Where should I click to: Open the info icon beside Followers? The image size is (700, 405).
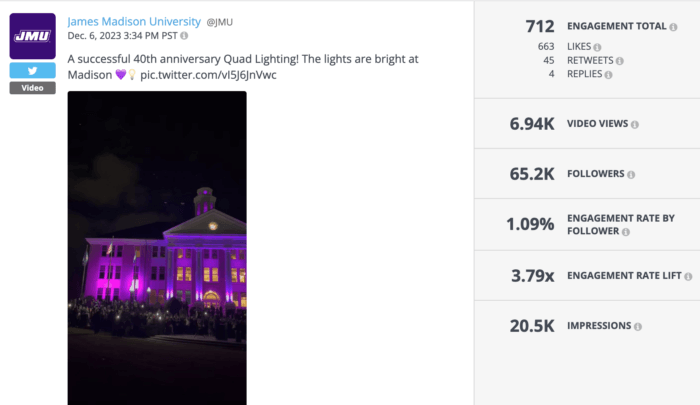[632, 174]
